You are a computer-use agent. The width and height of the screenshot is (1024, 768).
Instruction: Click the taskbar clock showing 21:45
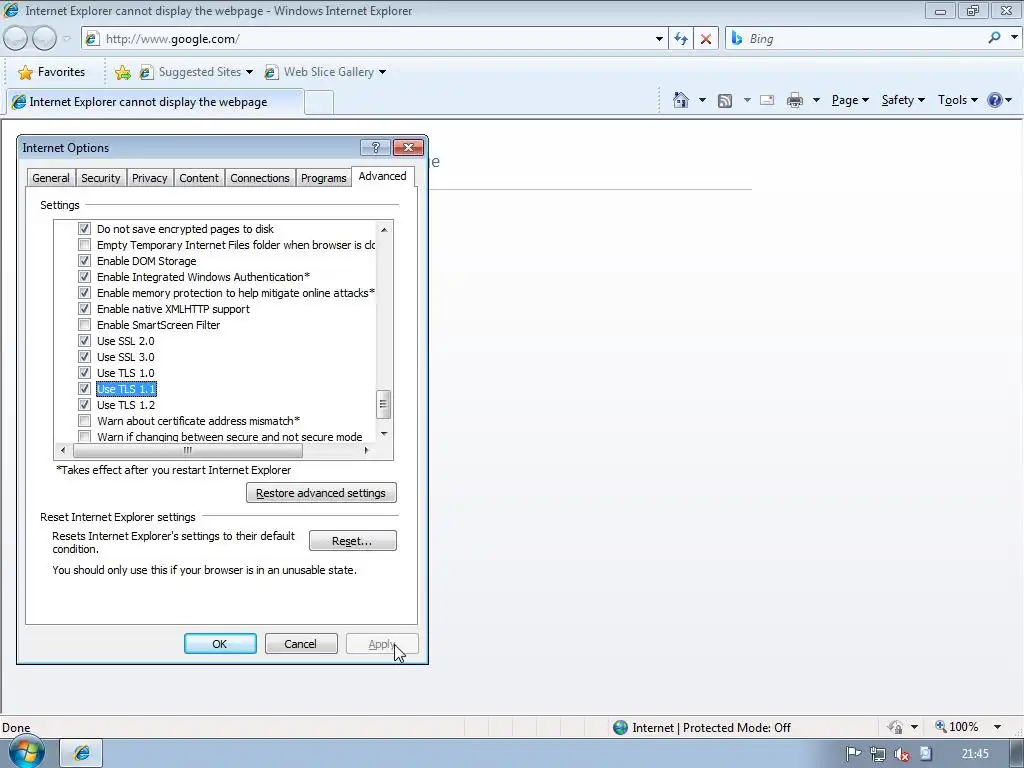[x=975, y=754]
